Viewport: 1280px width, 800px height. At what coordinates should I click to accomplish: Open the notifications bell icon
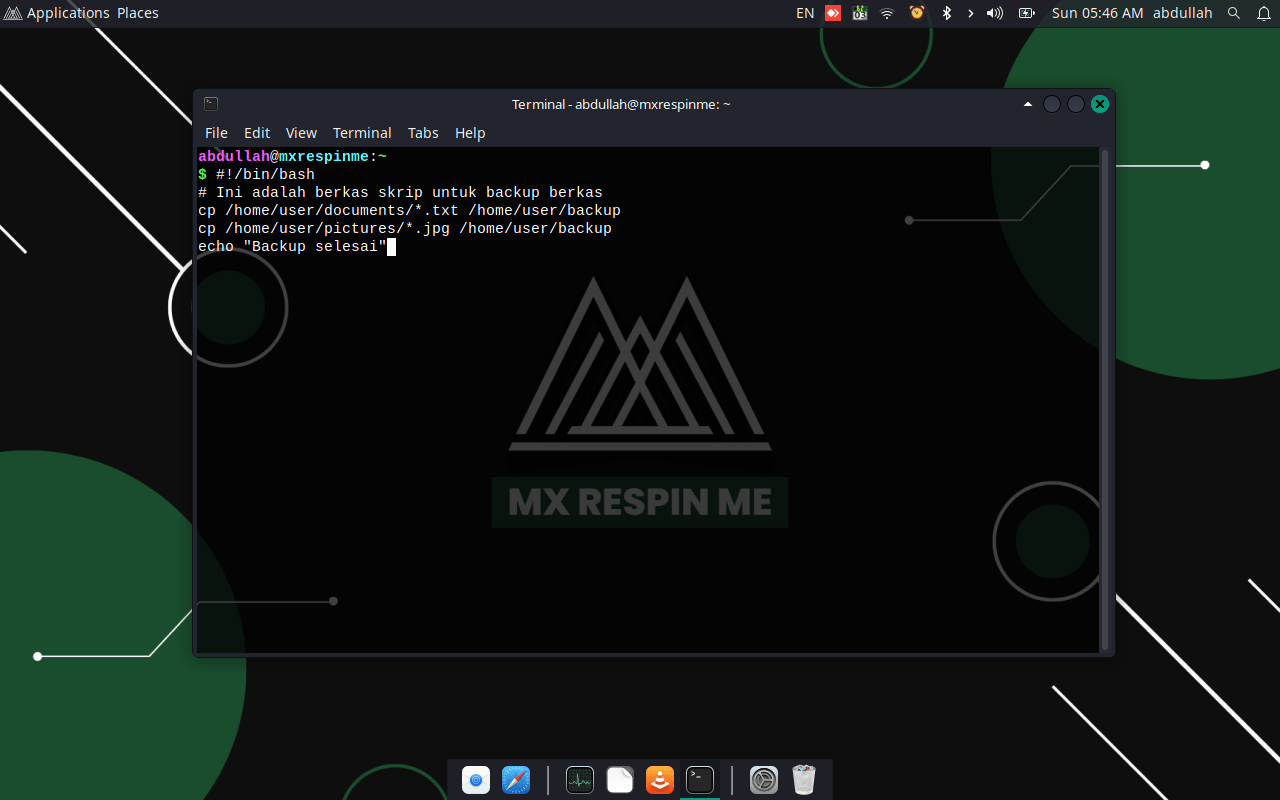click(x=1264, y=13)
